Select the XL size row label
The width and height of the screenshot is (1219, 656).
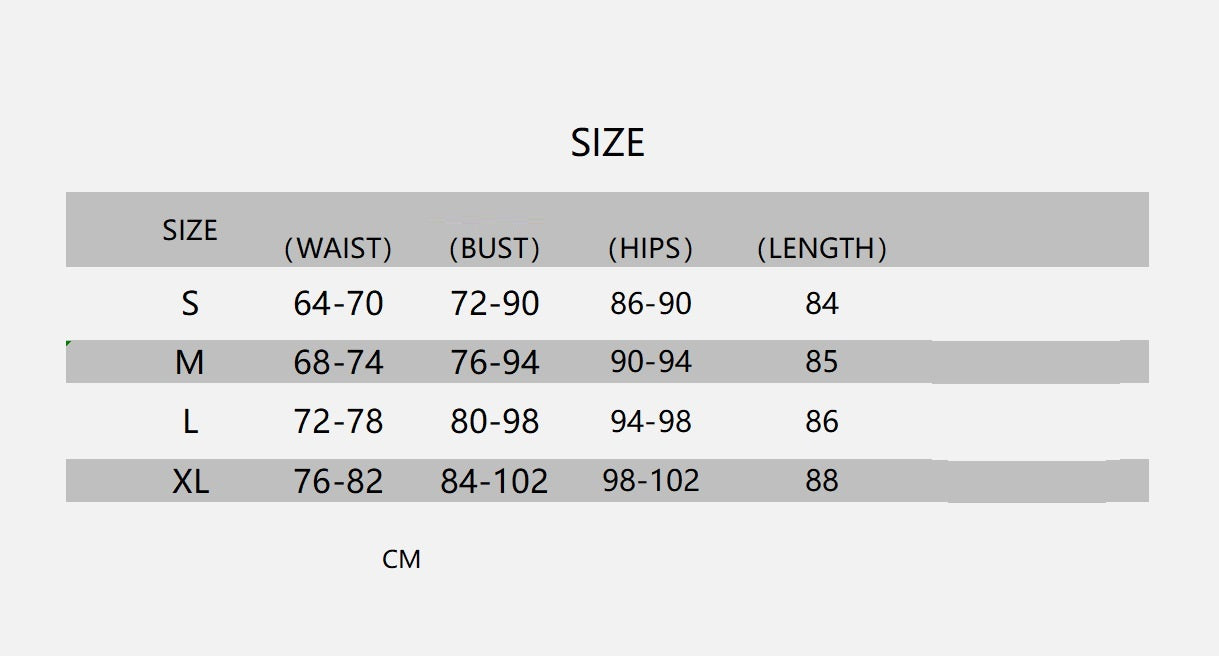190,482
